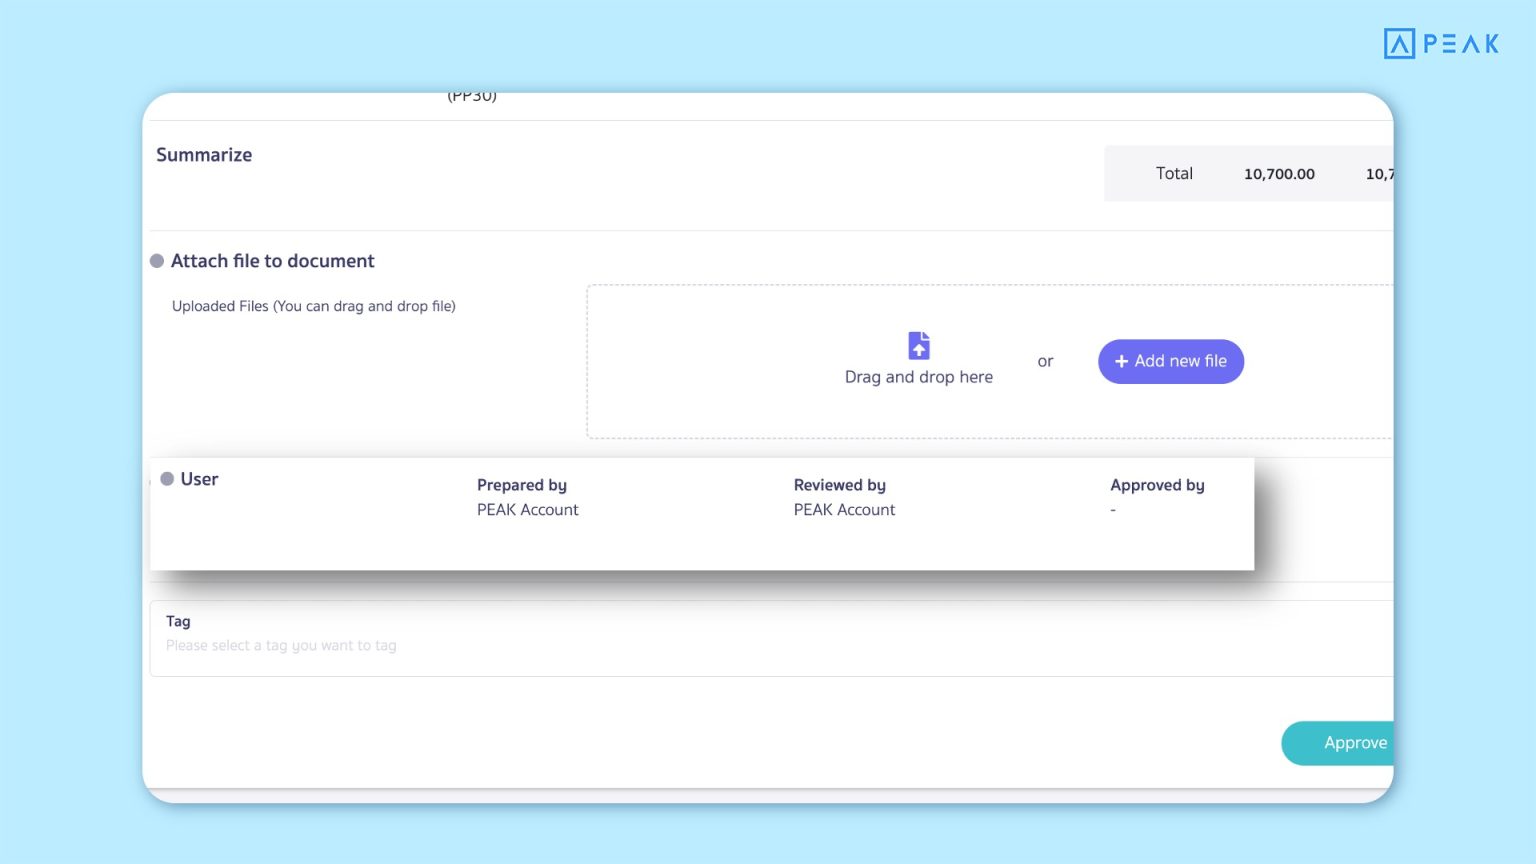The height and width of the screenshot is (864, 1536).
Task: Click PEAK Account under Prepared by
Action: click(527, 510)
